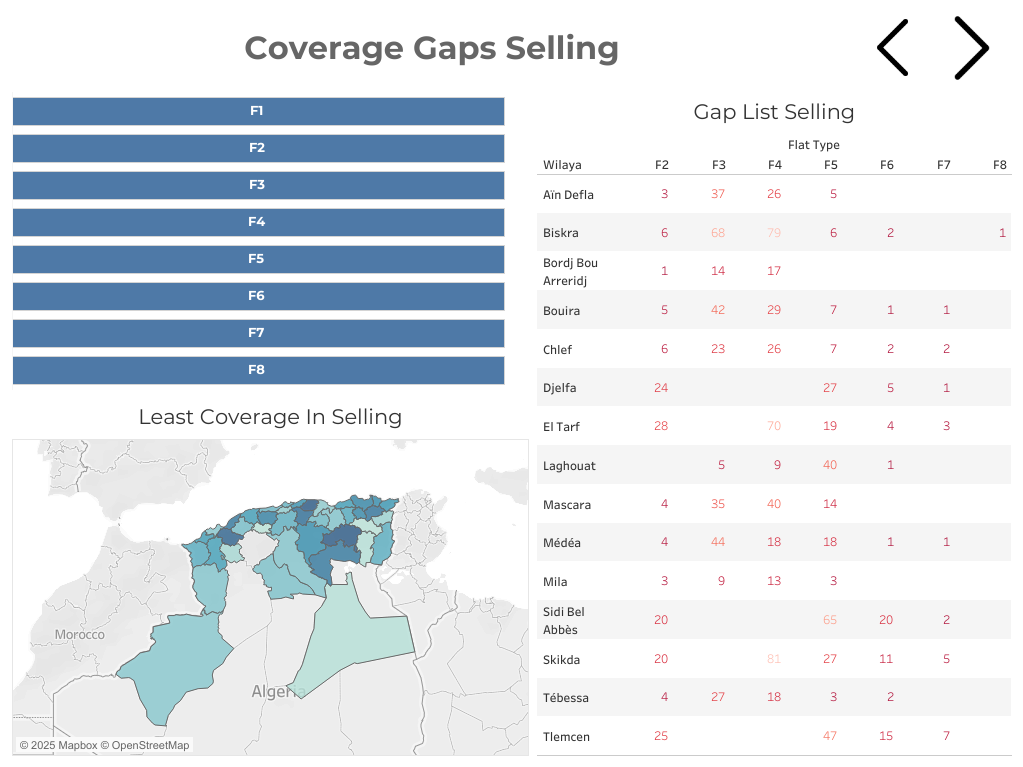This screenshot has height=767, width=1023.
Task: Select the F8 flat type bar
Action: tap(258, 370)
